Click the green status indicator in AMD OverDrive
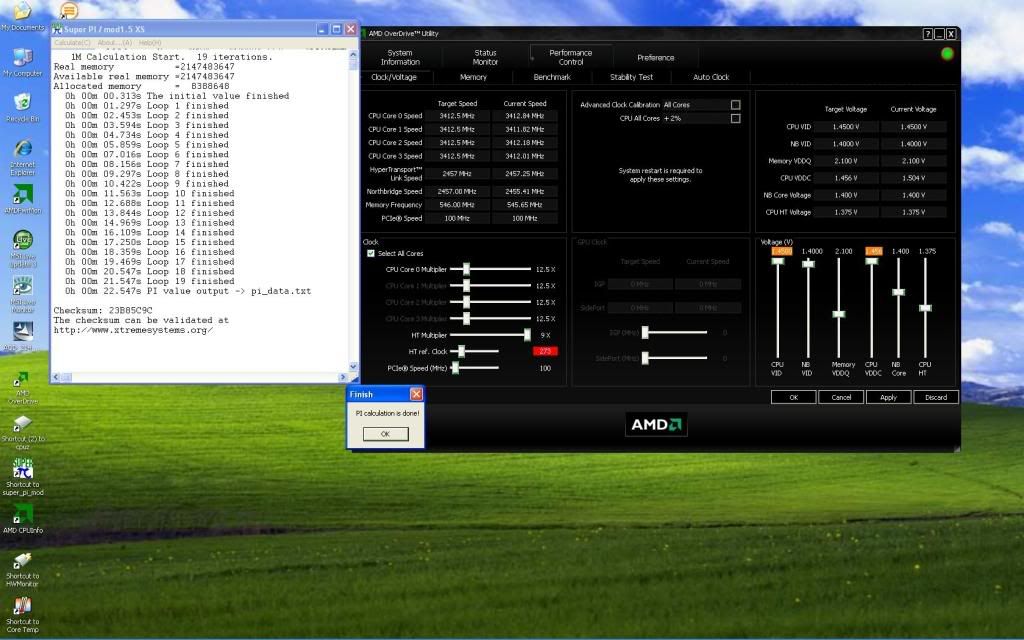This screenshot has width=1024, height=640. pyautogui.click(x=947, y=54)
